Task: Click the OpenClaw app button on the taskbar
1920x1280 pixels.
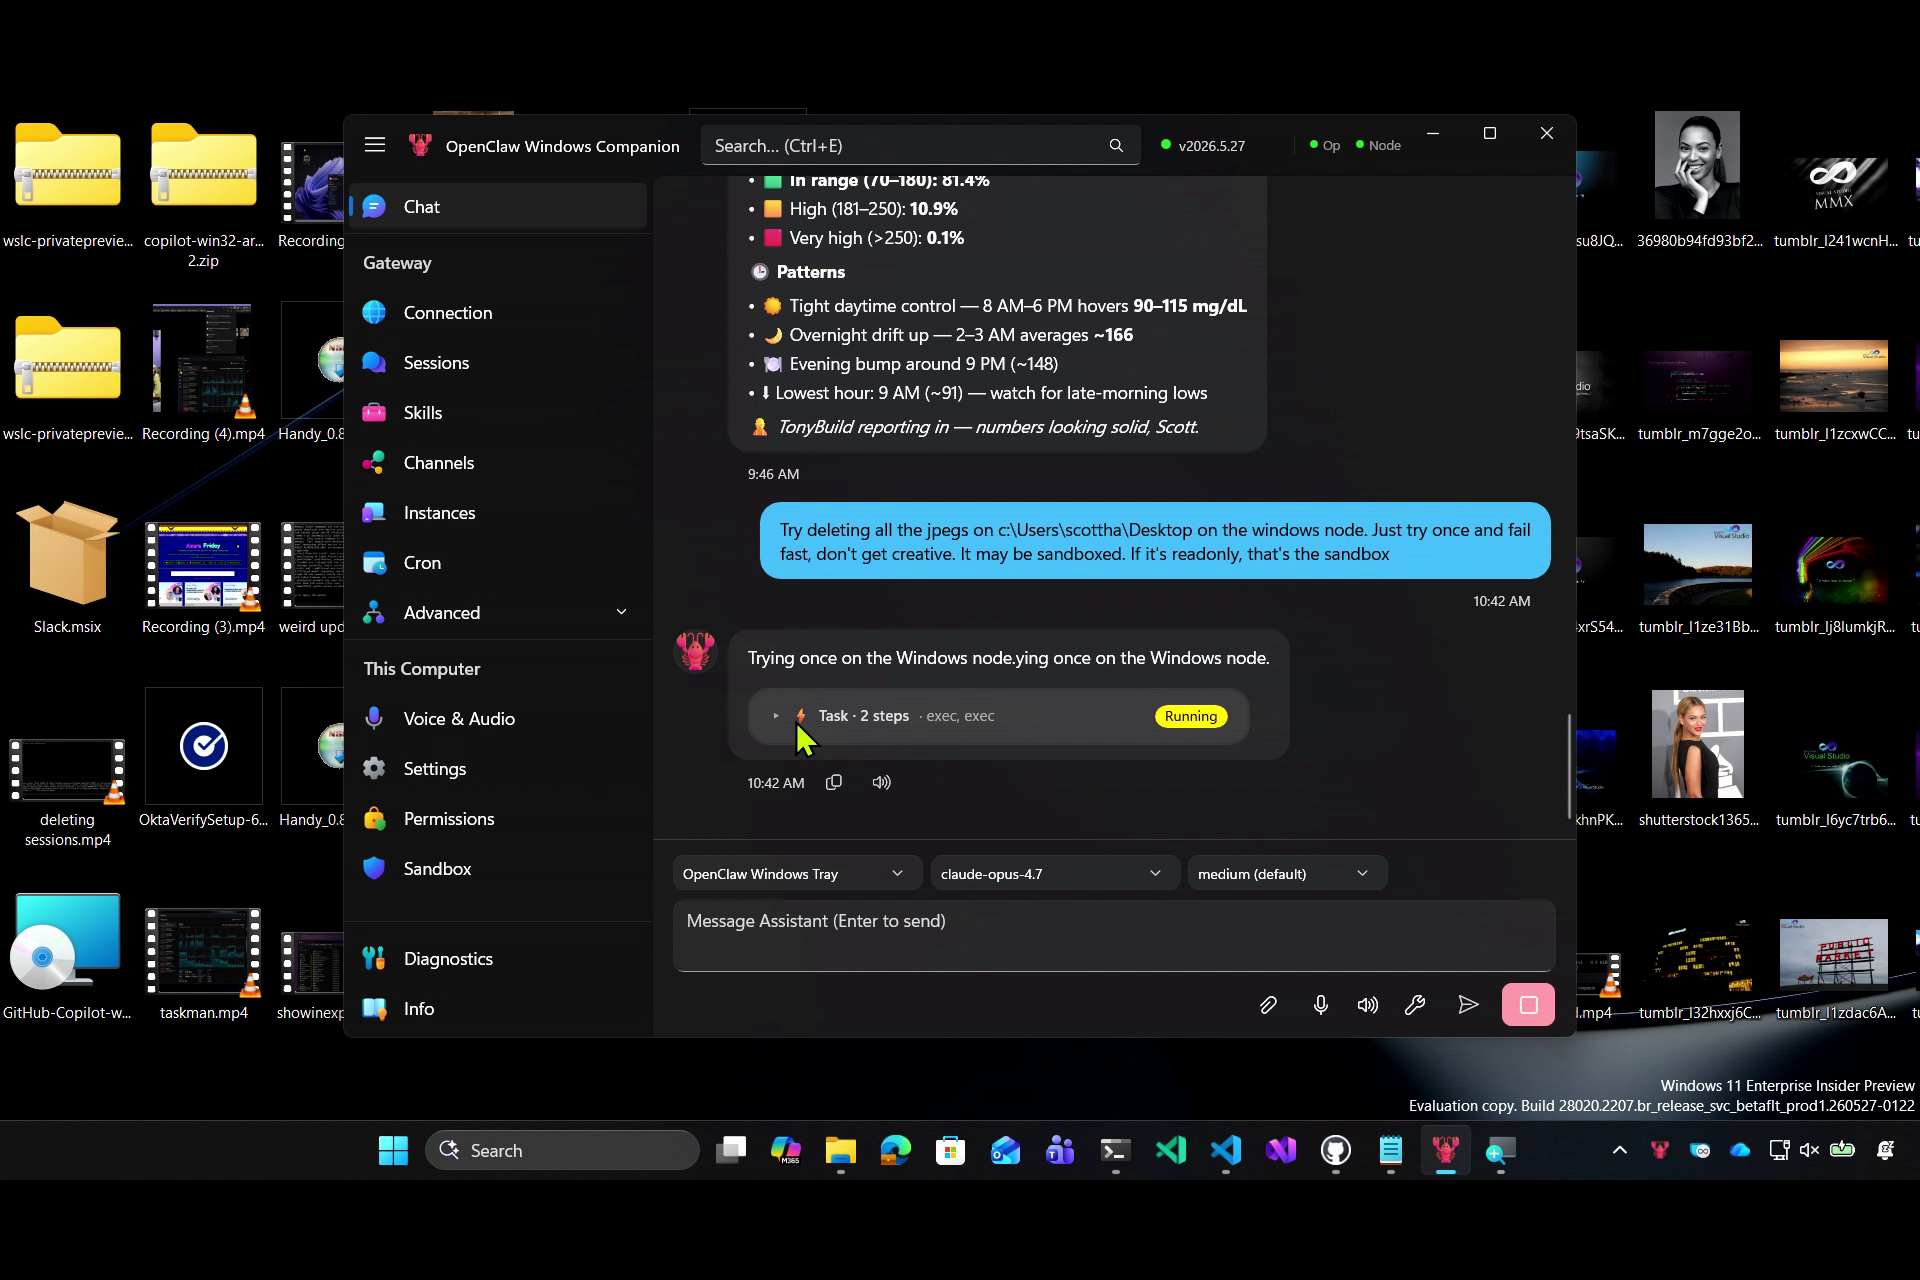Action: (x=1445, y=1150)
